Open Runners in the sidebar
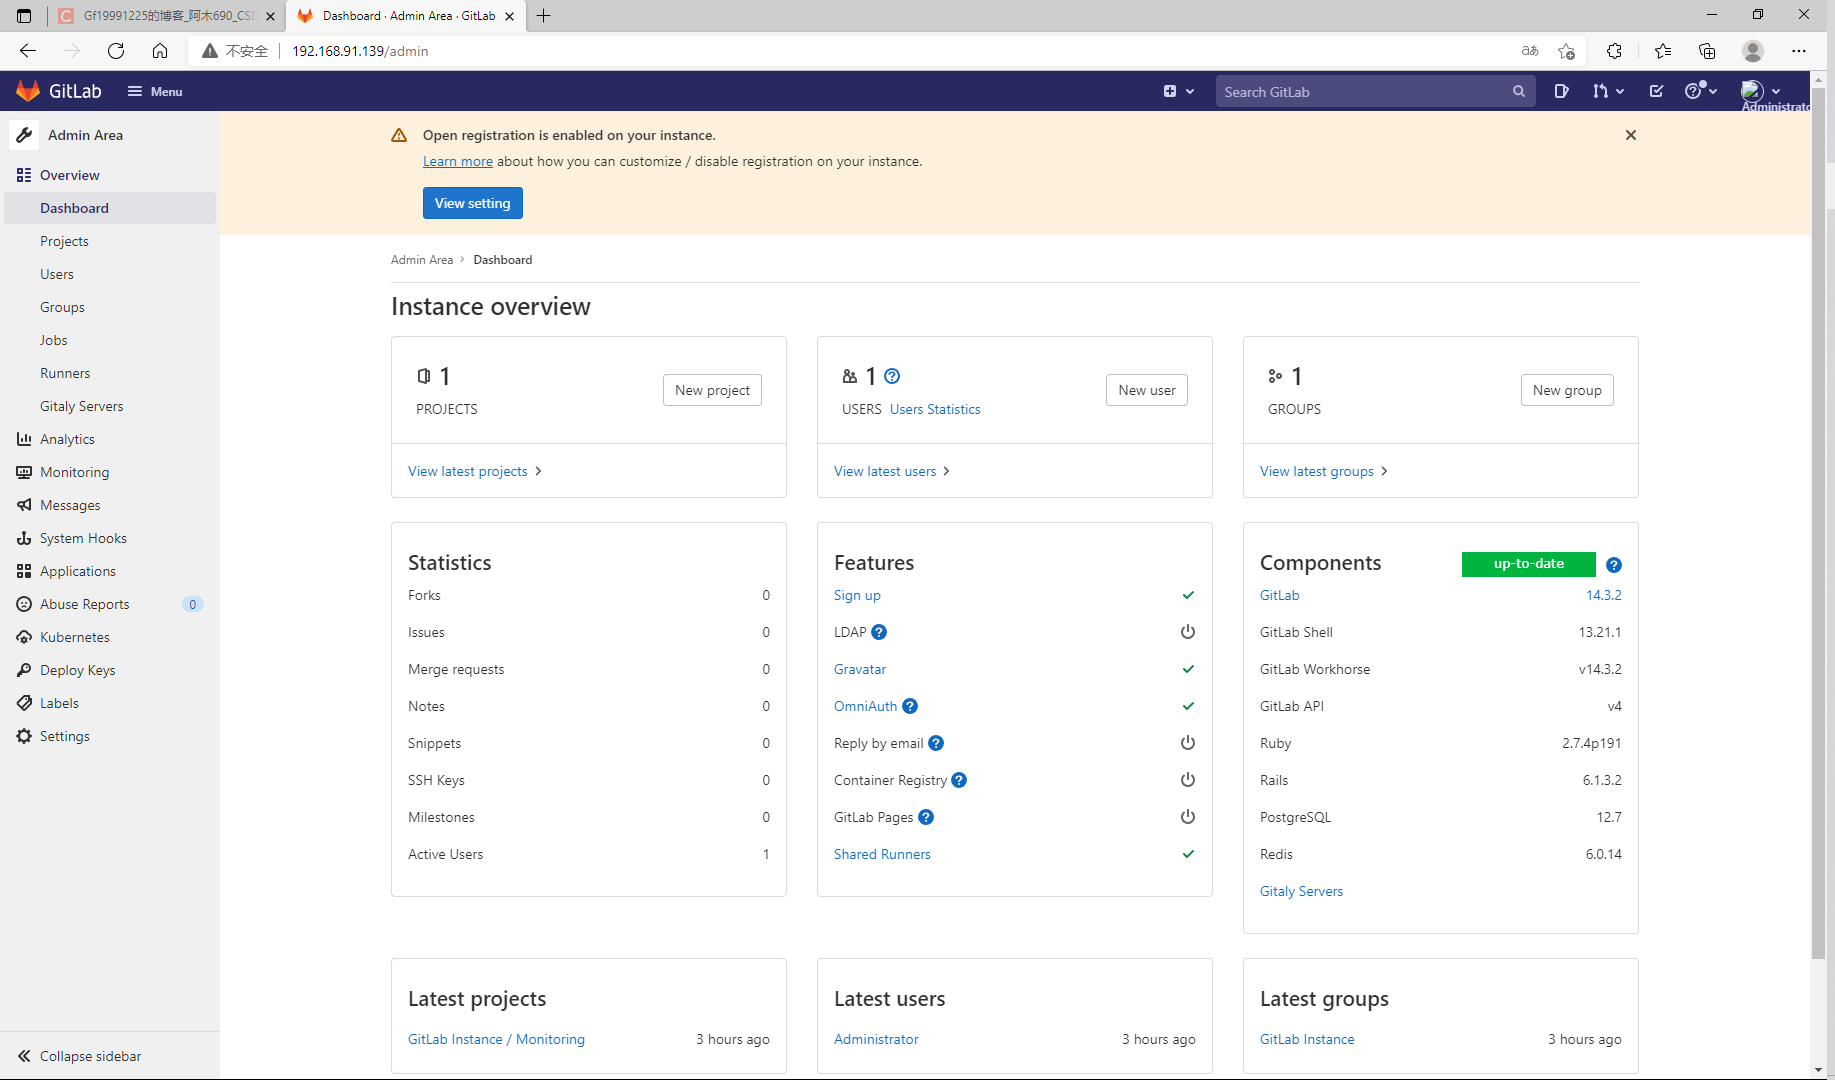The image size is (1835, 1080). tap(65, 373)
